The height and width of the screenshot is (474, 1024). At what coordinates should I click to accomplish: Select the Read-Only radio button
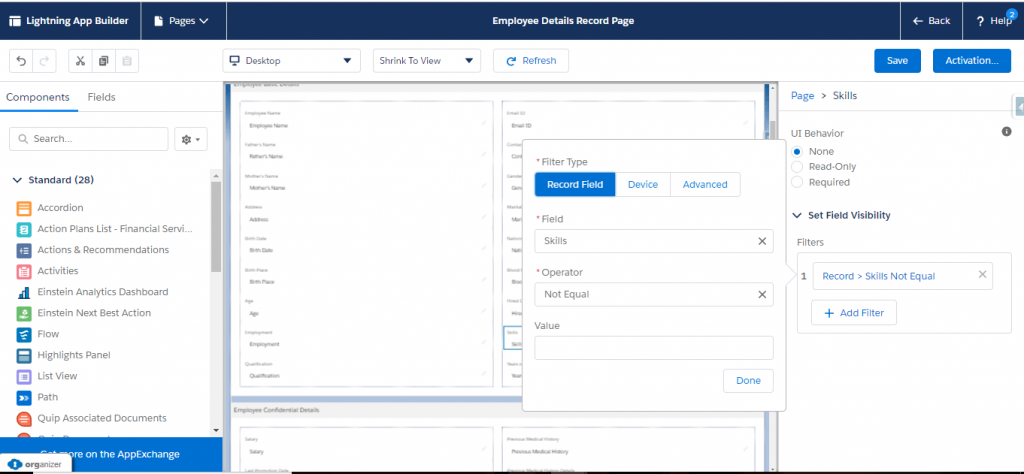pyautogui.click(x=797, y=166)
